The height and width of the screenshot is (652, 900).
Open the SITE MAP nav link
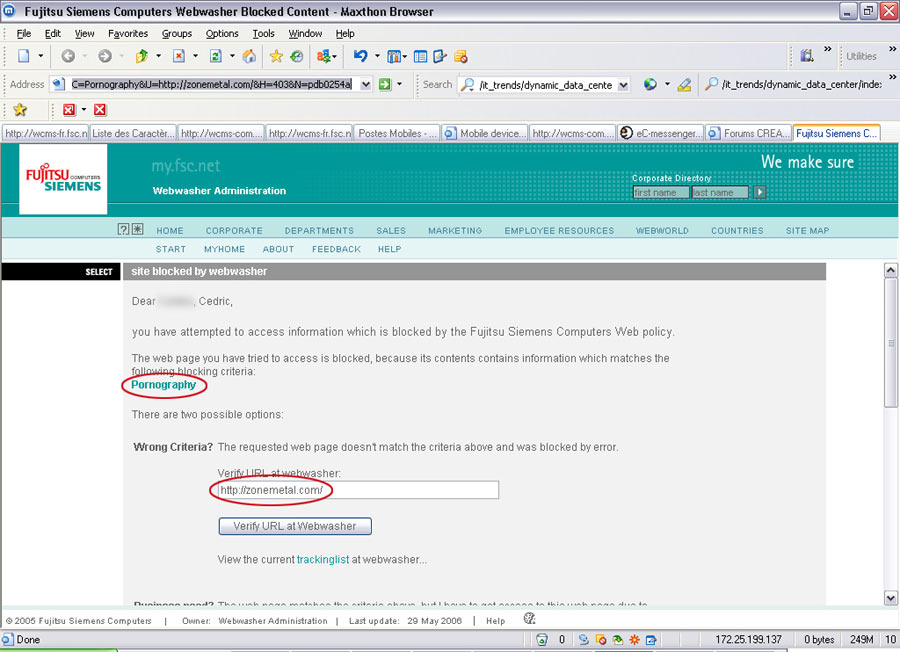tap(807, 230)
